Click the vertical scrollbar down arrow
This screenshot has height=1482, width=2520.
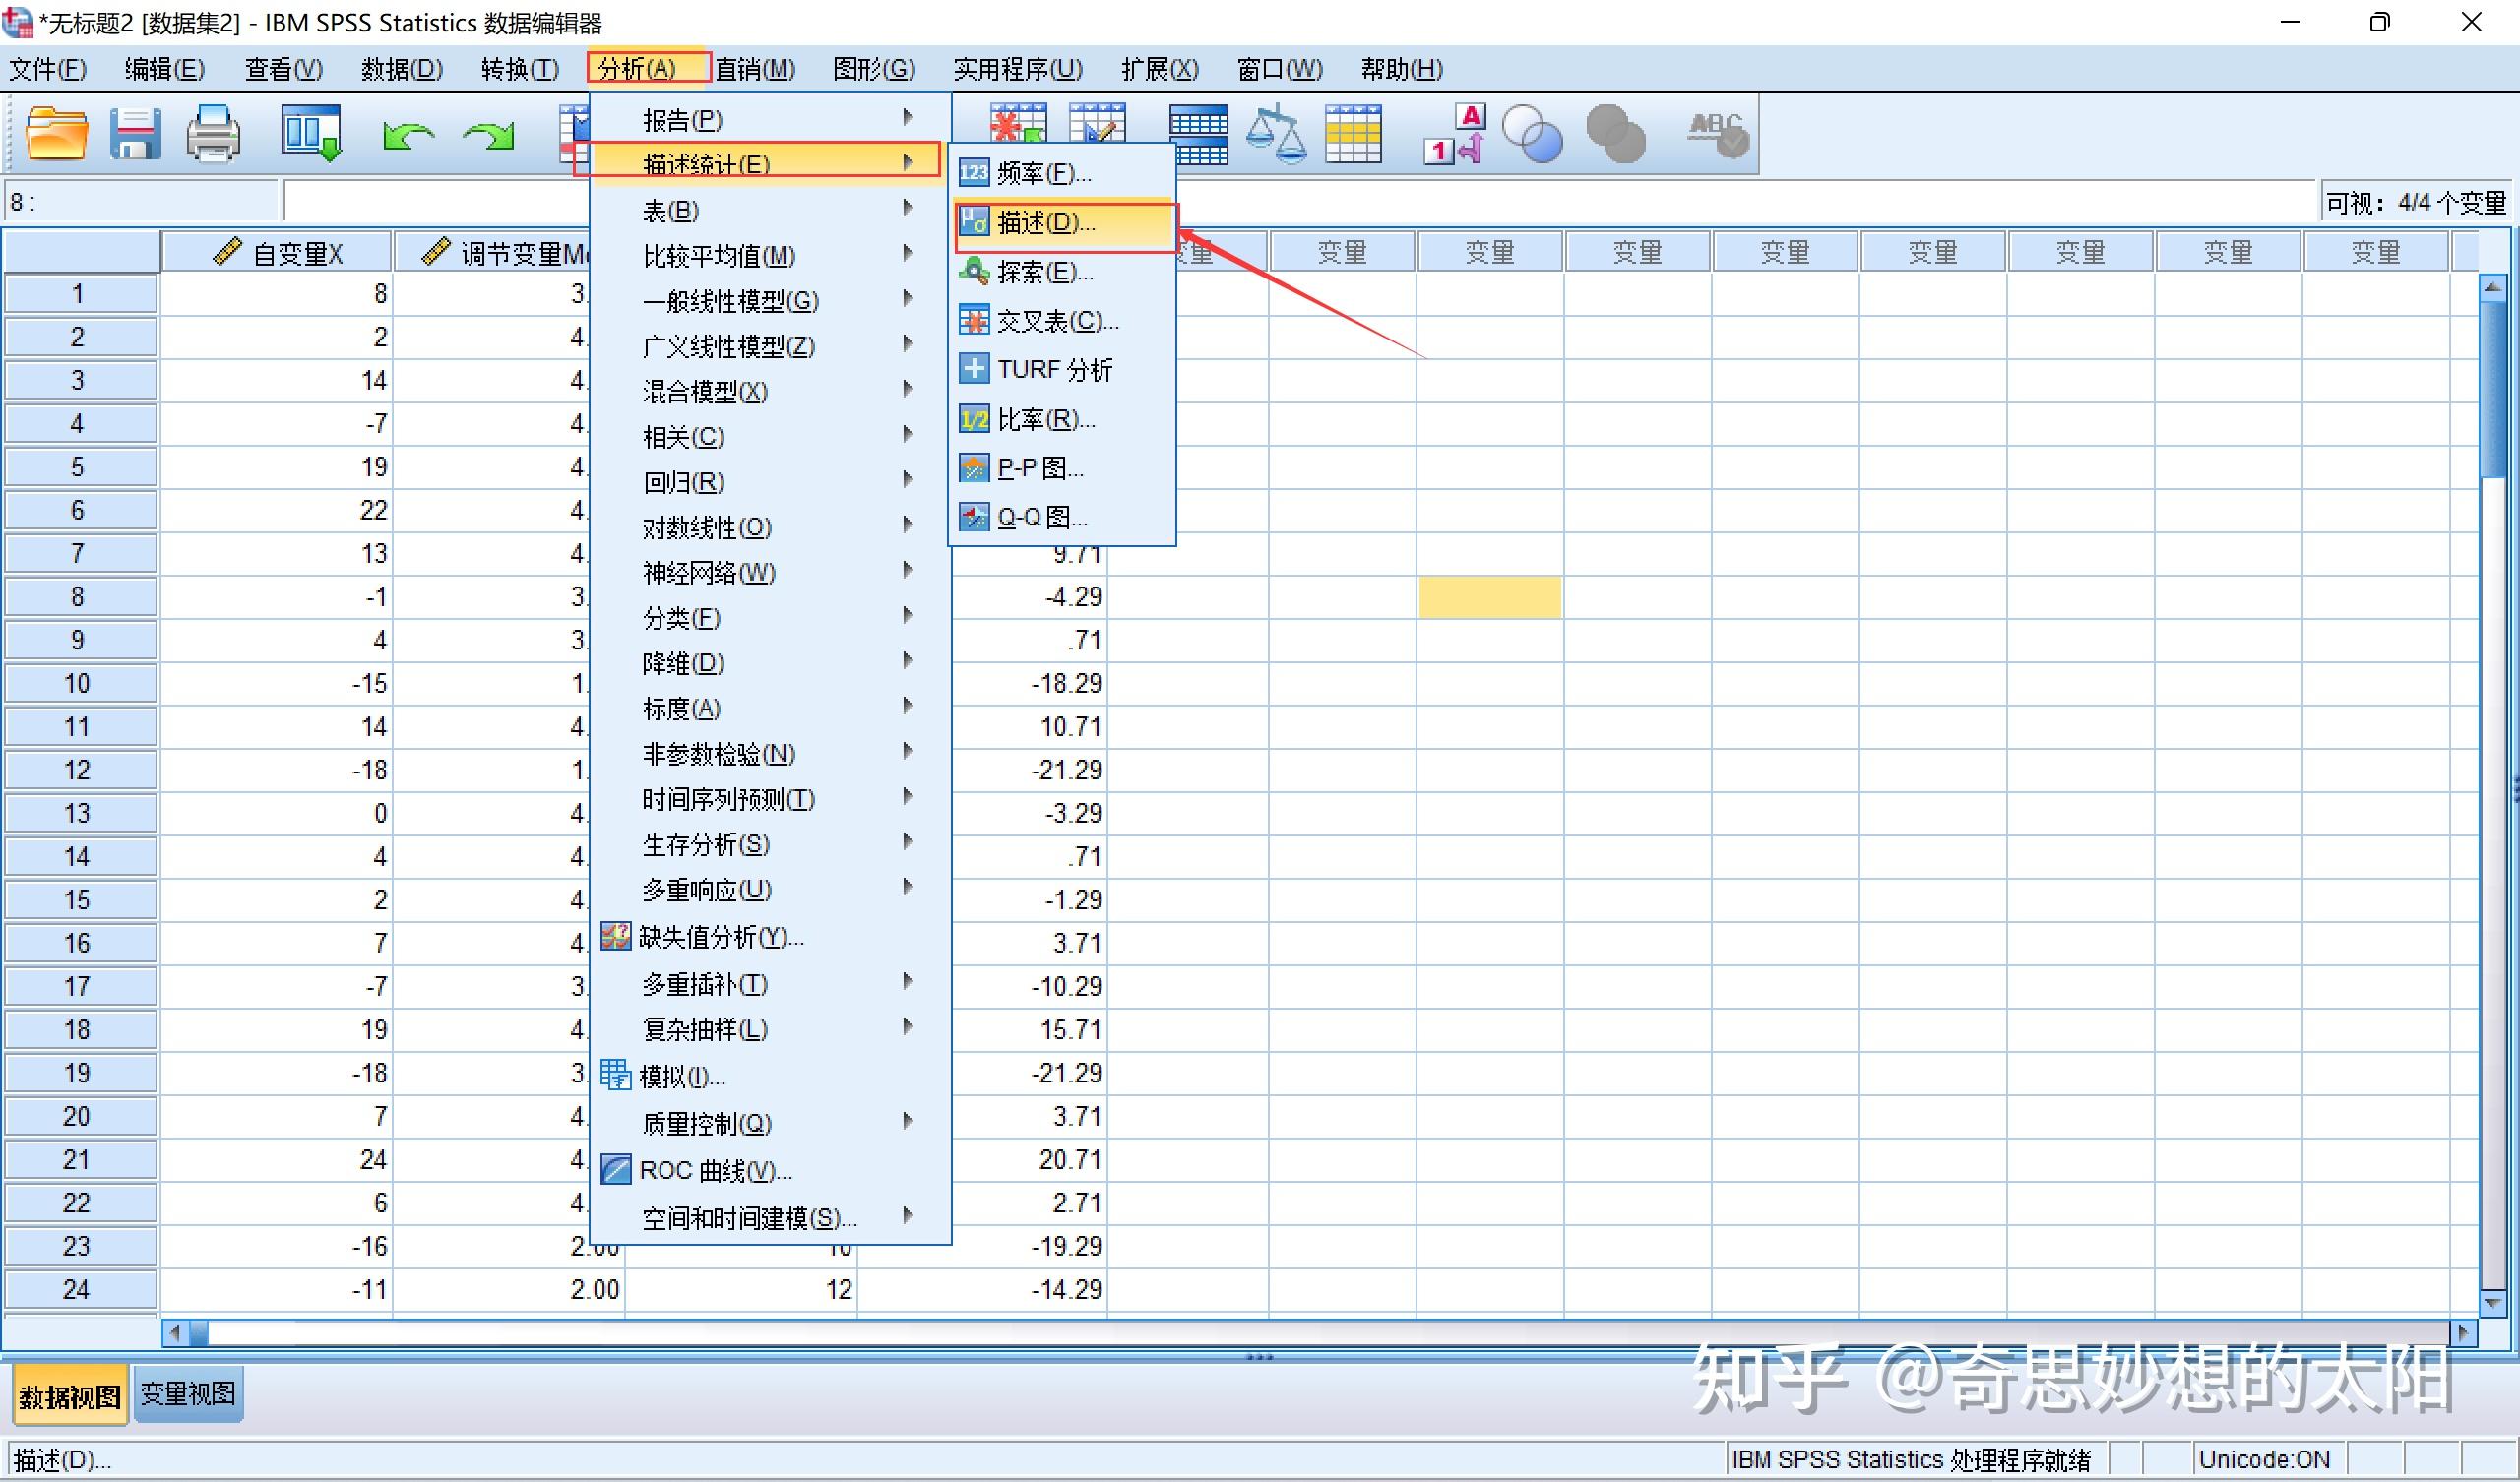[x=2492, y=1302]
